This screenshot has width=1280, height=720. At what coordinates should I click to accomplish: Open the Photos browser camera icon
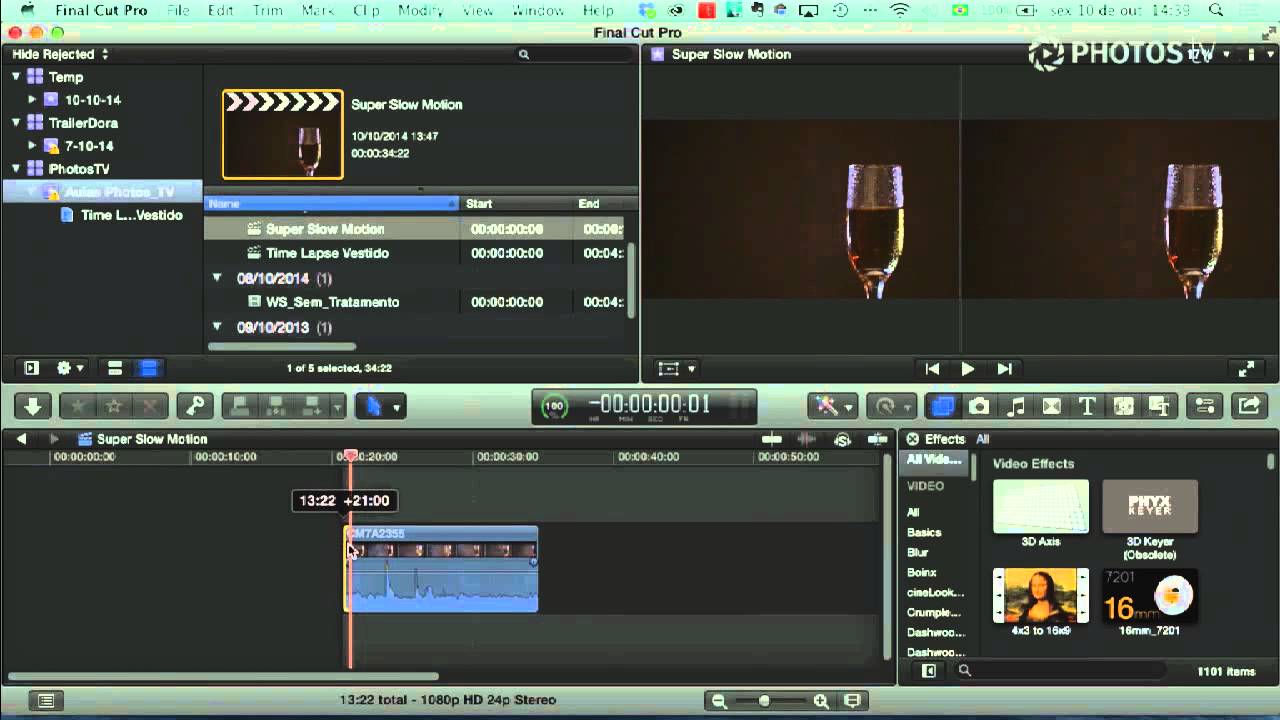coord(979,406)
